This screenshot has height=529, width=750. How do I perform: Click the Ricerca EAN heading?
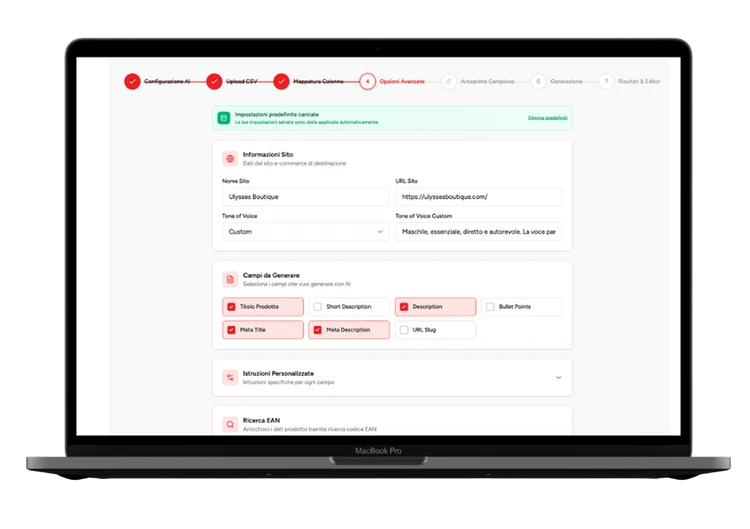pyautogui.click(x=261, y=420)
